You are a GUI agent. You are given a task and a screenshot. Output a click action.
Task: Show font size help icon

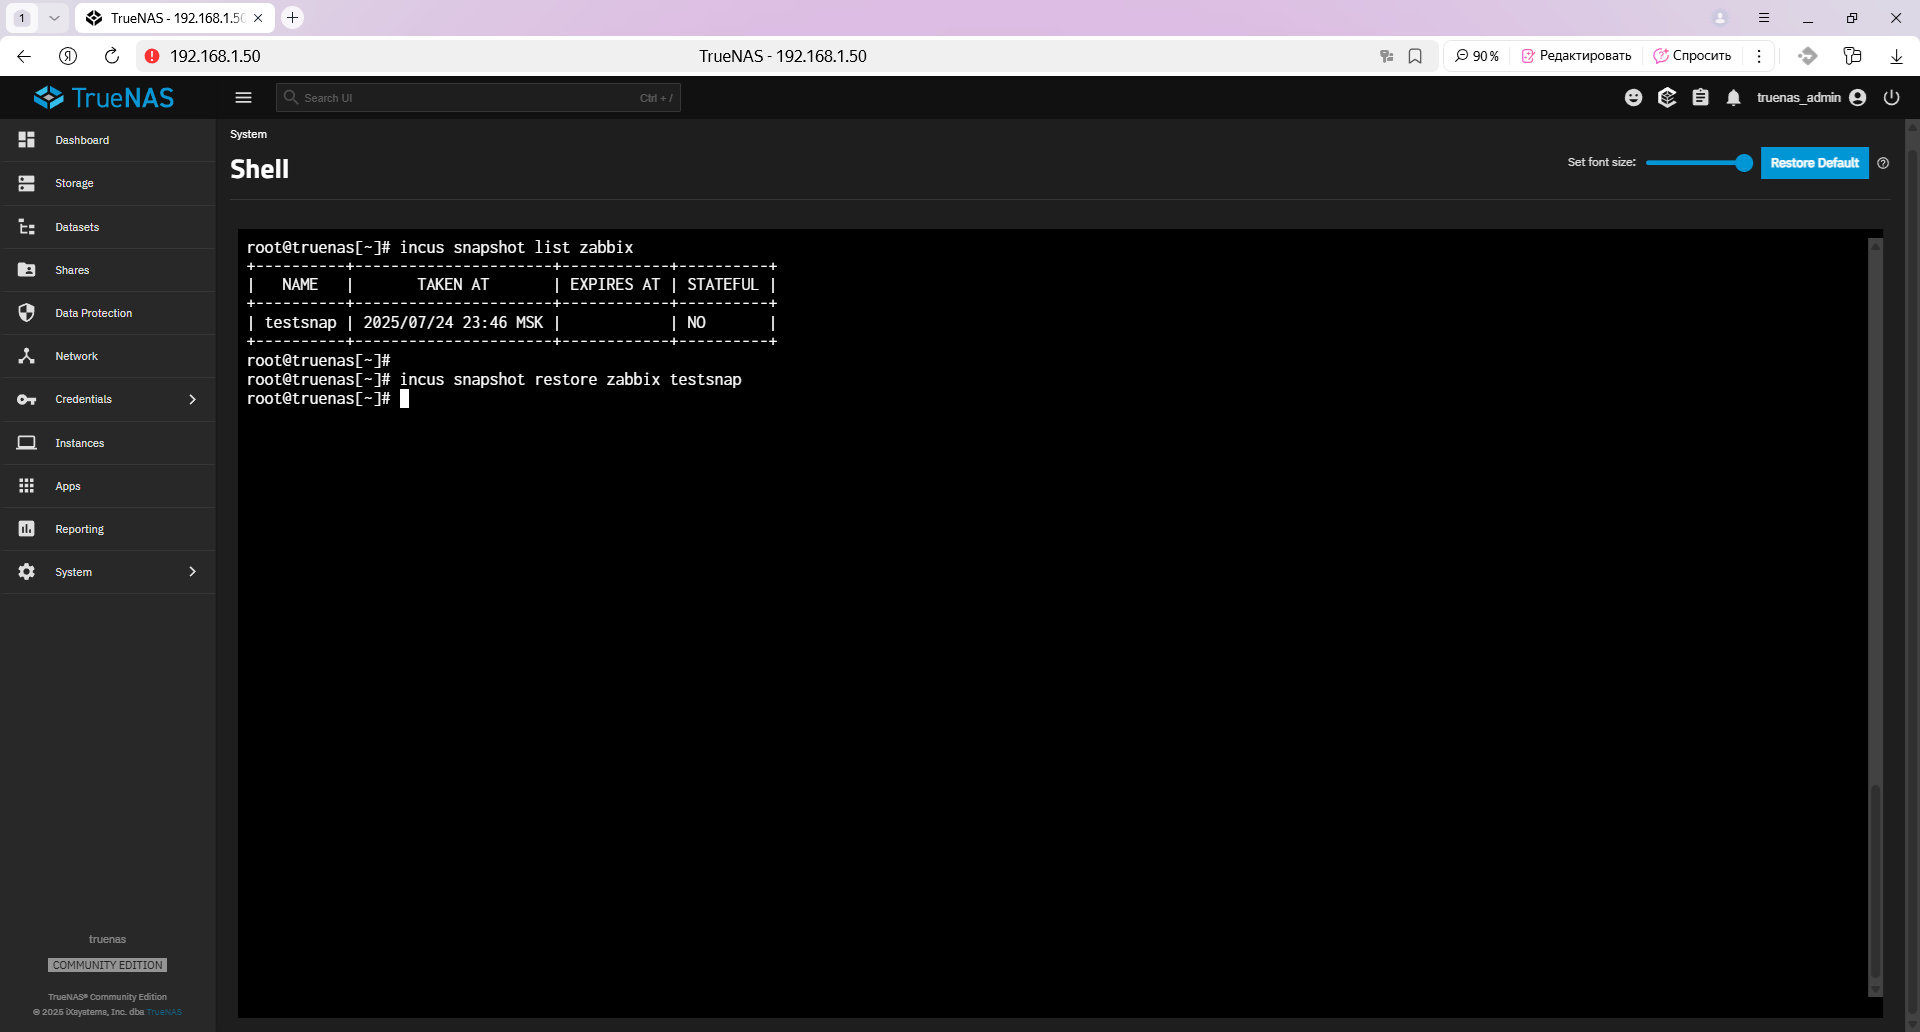1883,163
